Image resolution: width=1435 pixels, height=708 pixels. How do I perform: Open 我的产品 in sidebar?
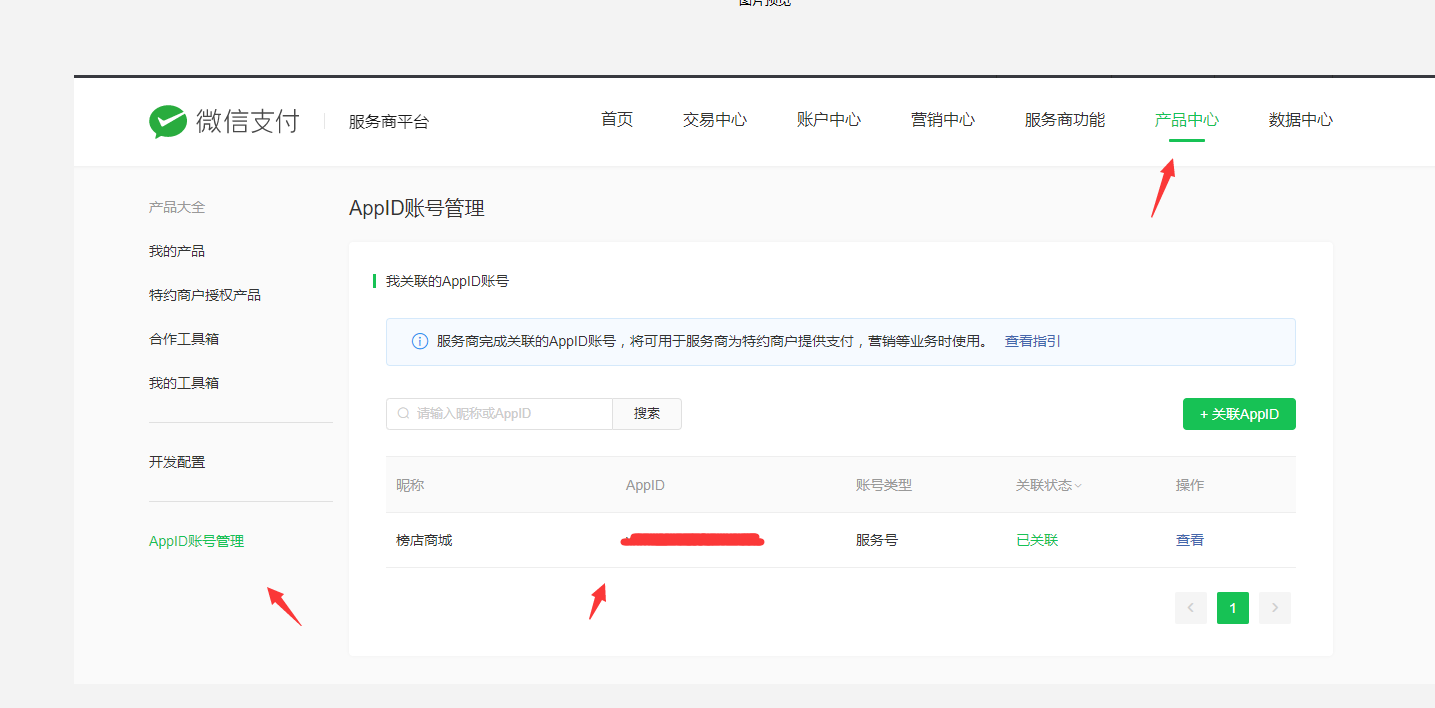pos(177,251)
